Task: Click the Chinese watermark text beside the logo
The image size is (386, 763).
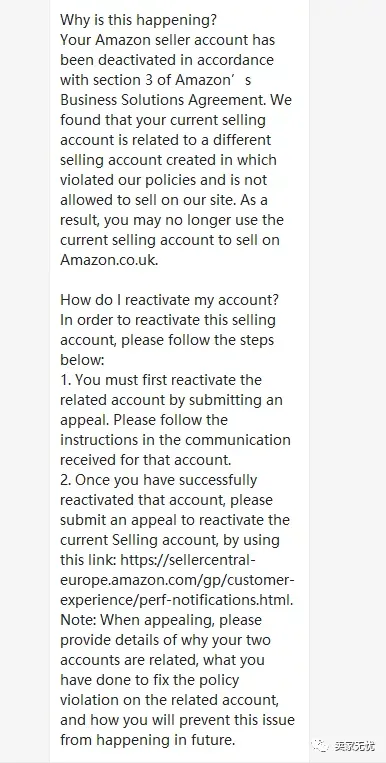Action: [354, 745]
